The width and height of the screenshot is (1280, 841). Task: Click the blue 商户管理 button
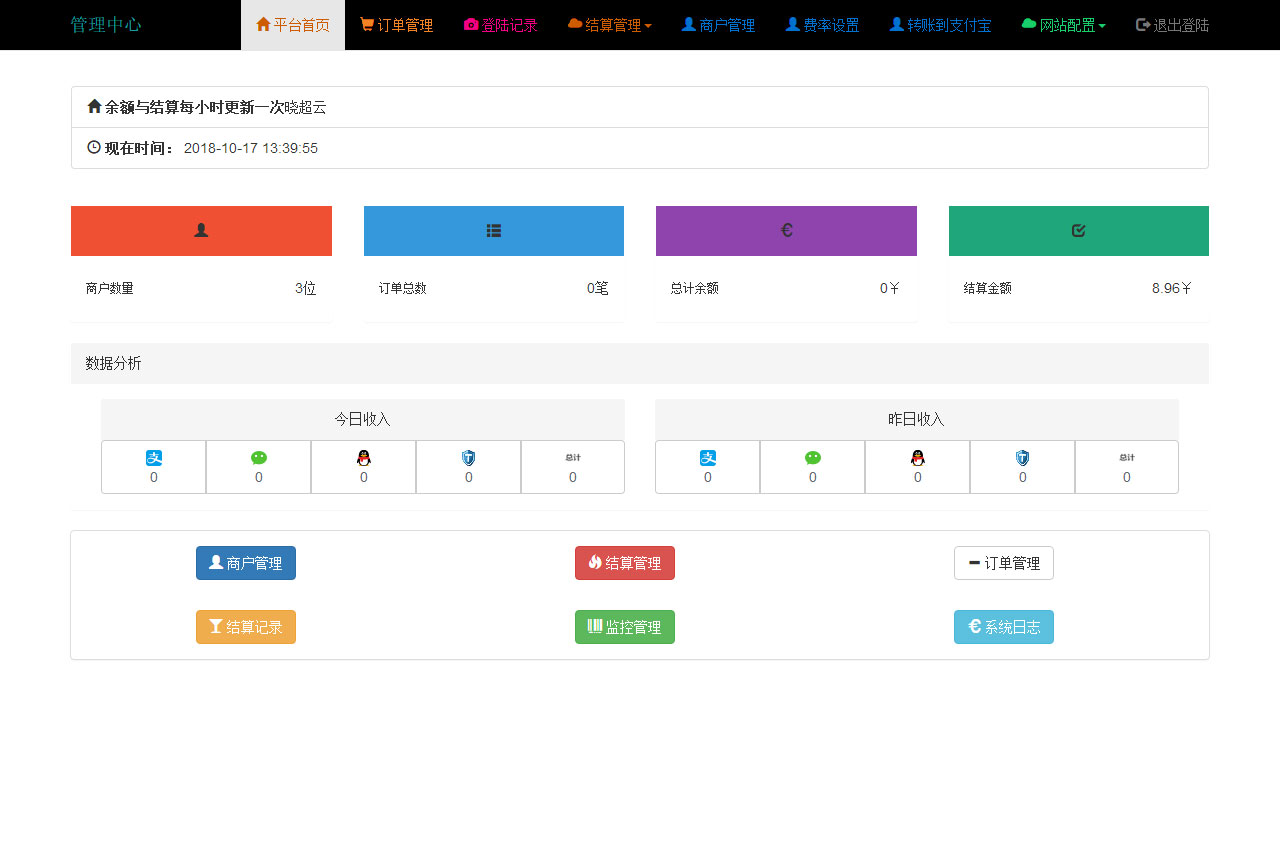[245, 563]
